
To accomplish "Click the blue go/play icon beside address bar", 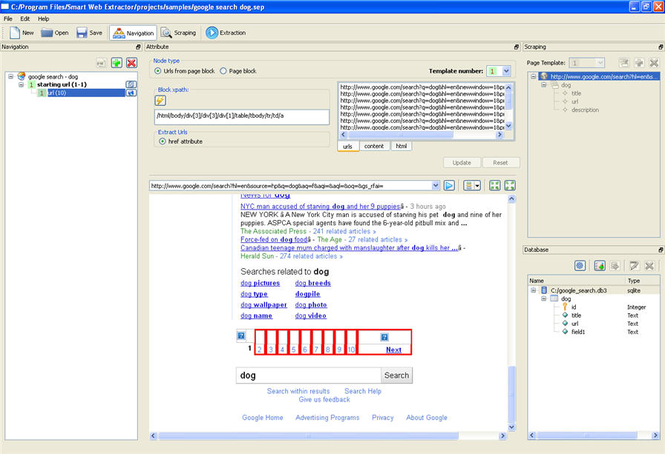I will (449, 185).
